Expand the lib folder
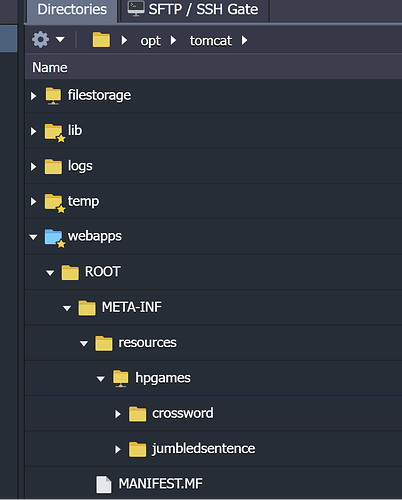Image resolution: width=402 pixels, height=500 pixels. 33,131
